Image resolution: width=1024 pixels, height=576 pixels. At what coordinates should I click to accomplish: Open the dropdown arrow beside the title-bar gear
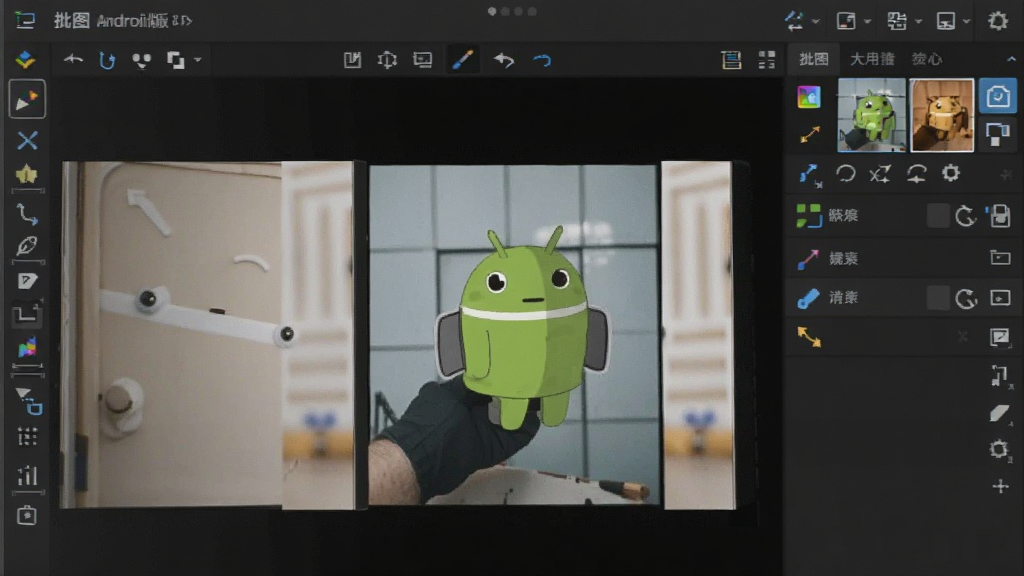pyautogui.click(x=967, y=22)
